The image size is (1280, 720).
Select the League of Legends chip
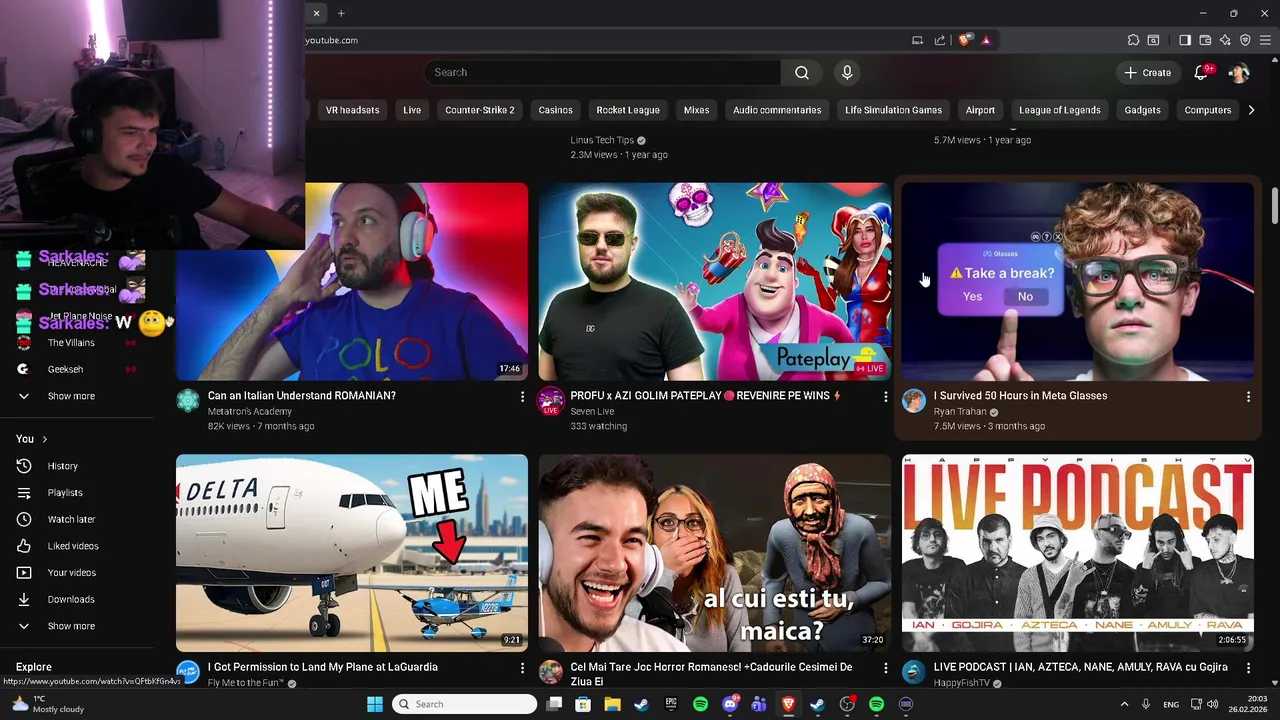(1059, 110)
